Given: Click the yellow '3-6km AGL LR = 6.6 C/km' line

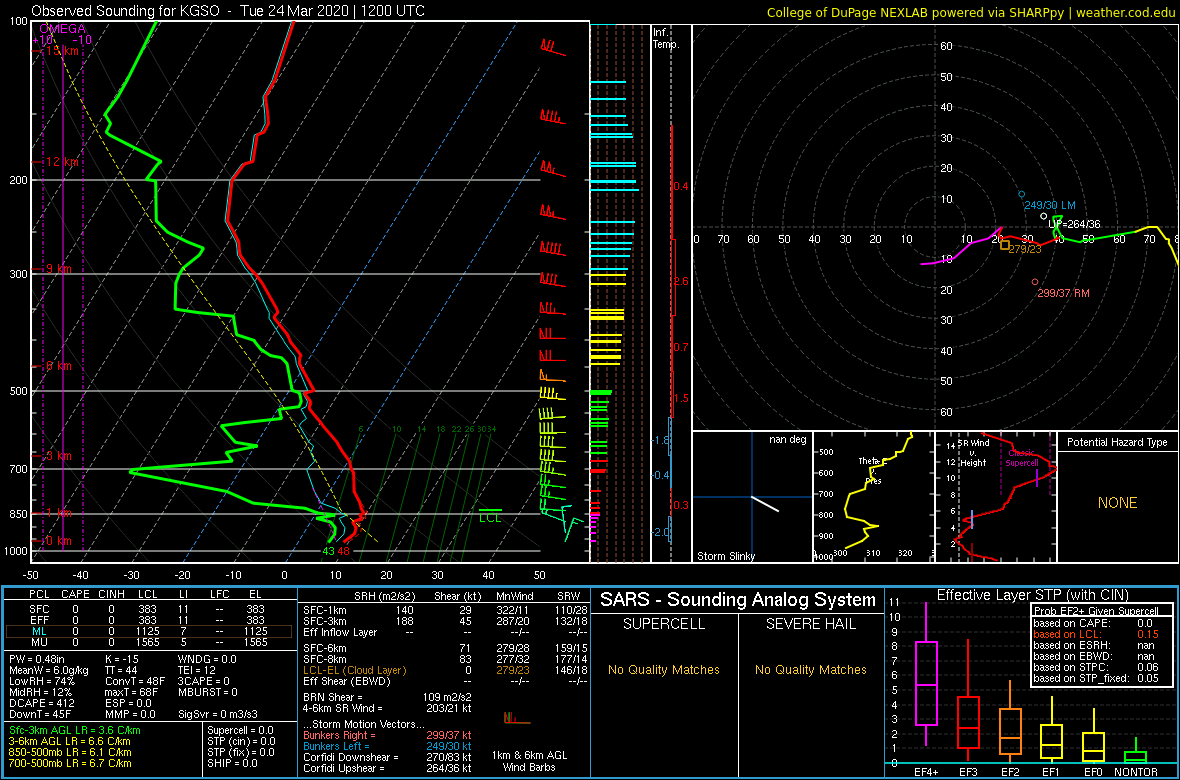Looking at the screenshot, I should click(71, 741).
